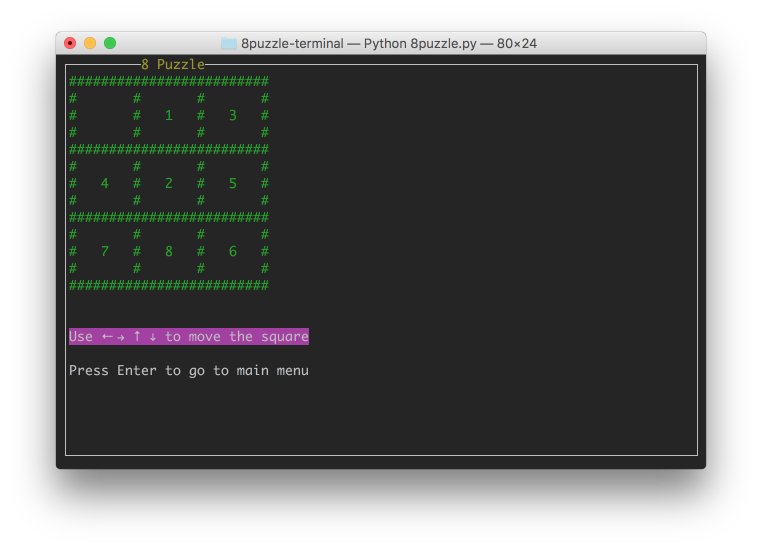Click puzzle tile number 4

(104, 183)
